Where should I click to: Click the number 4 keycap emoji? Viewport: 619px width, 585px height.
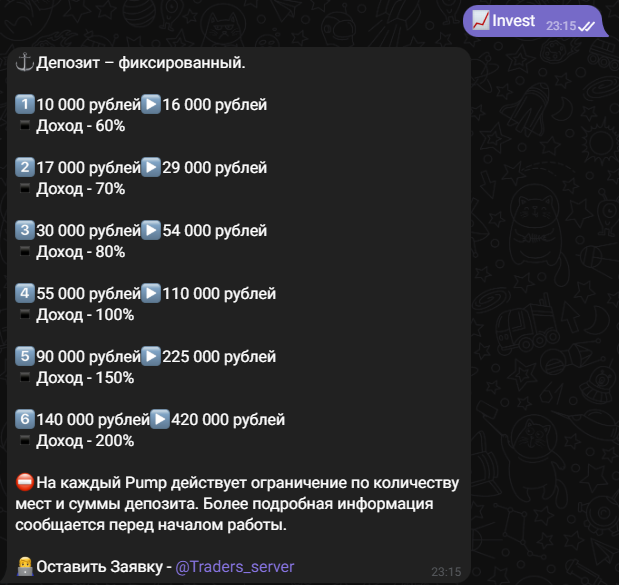[25, 294]
